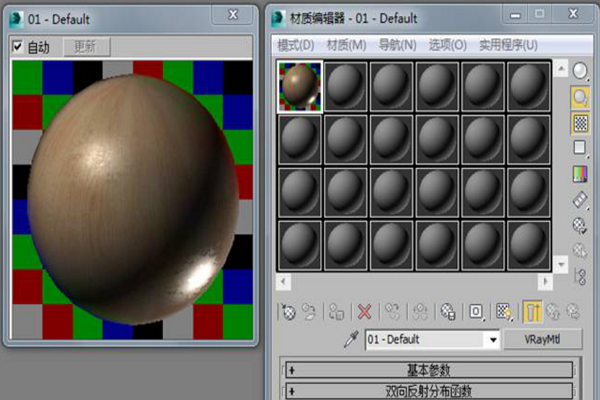Image resolution: width=600 pixels, height=400 pixels.
Task: Click the sample slots scroll up arrow
Action: click(561, 69)
